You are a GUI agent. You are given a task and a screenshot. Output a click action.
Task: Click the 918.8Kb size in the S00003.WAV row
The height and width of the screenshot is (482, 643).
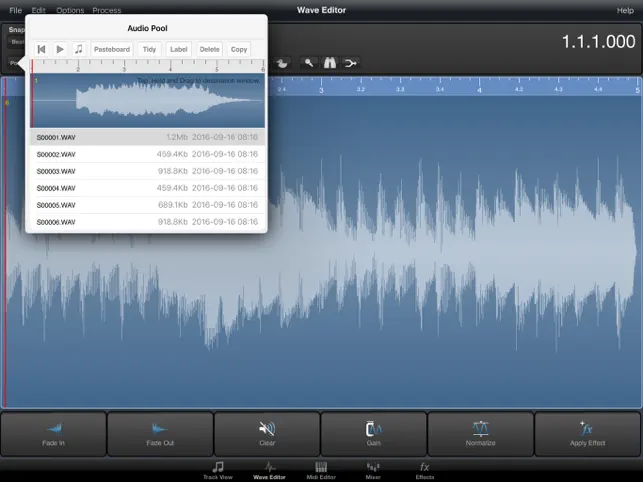pyautogui.click(x=173, y=171)
